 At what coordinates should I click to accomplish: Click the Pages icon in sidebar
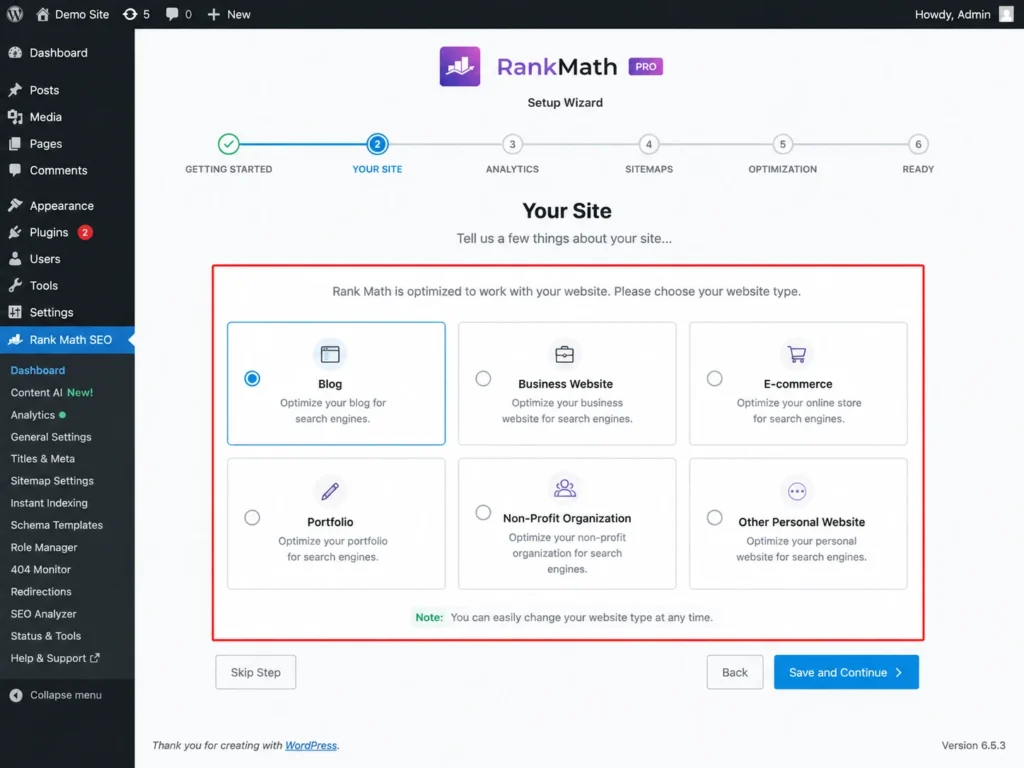[15, 143]
